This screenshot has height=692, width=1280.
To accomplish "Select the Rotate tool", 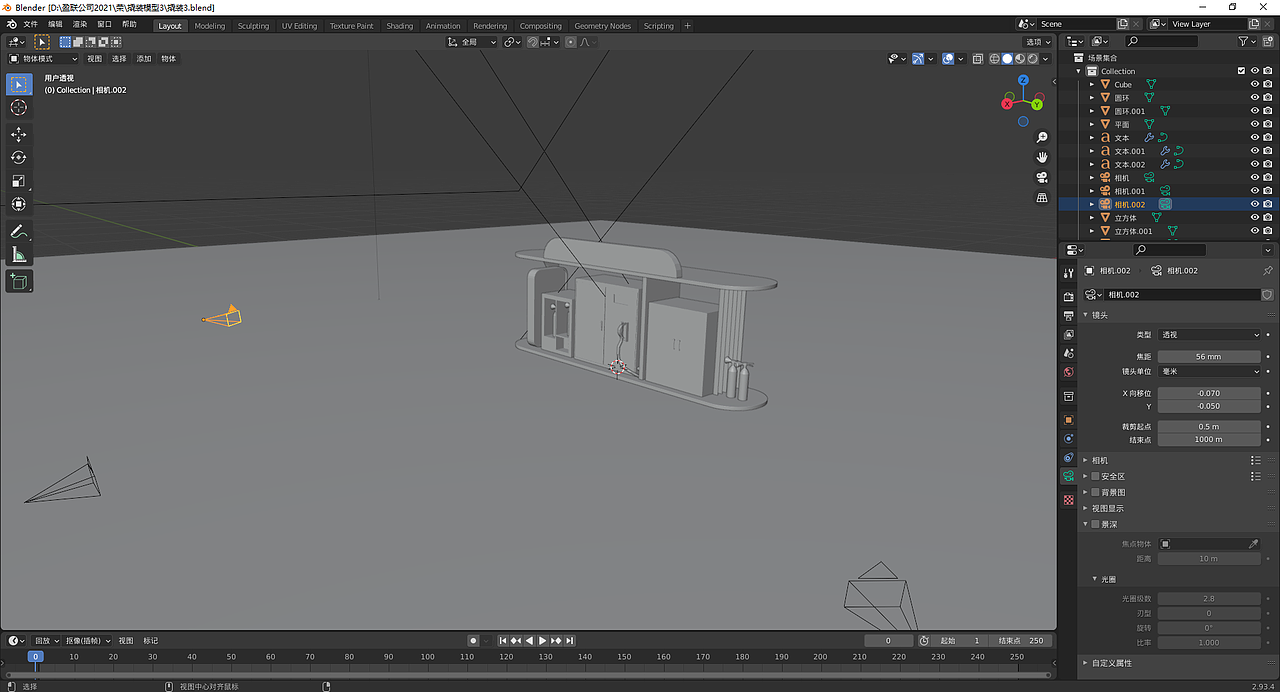I will coord(19,157).
